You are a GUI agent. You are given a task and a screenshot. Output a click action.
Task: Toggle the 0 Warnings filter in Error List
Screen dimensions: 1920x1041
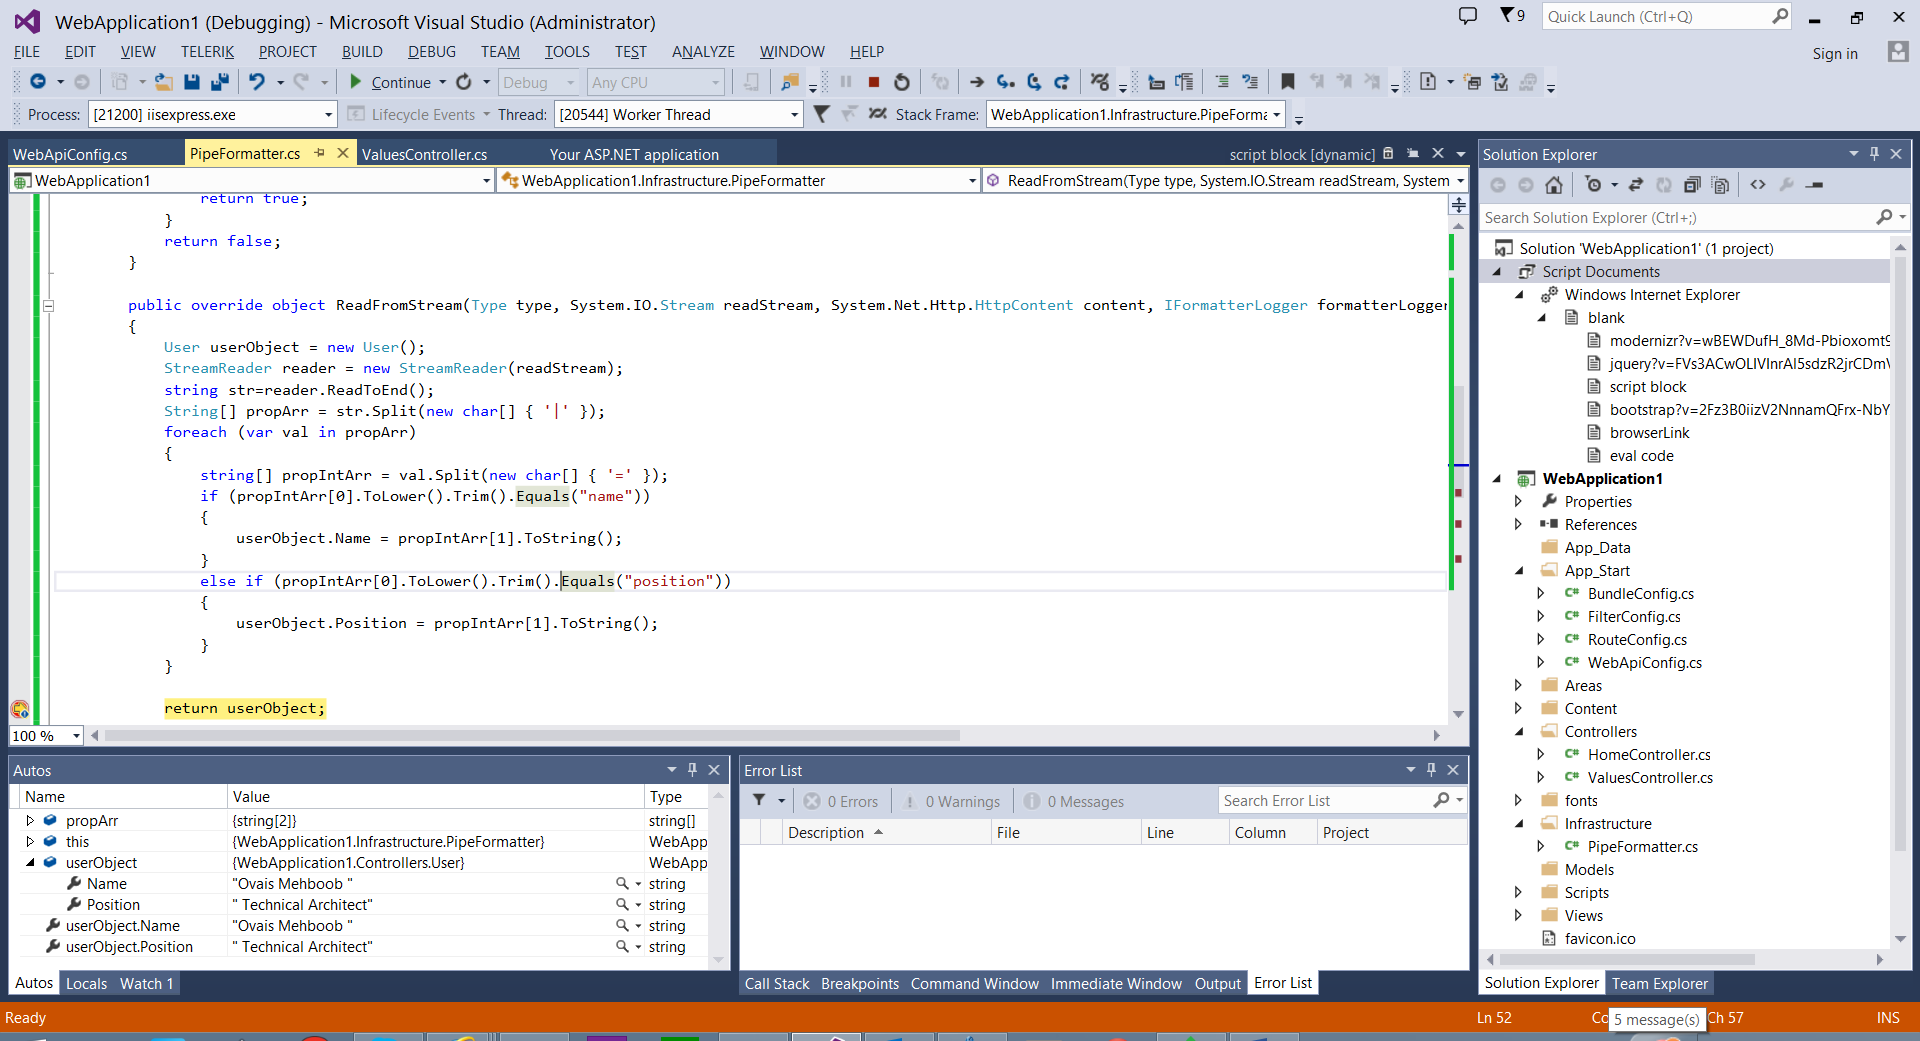(951, 801)
